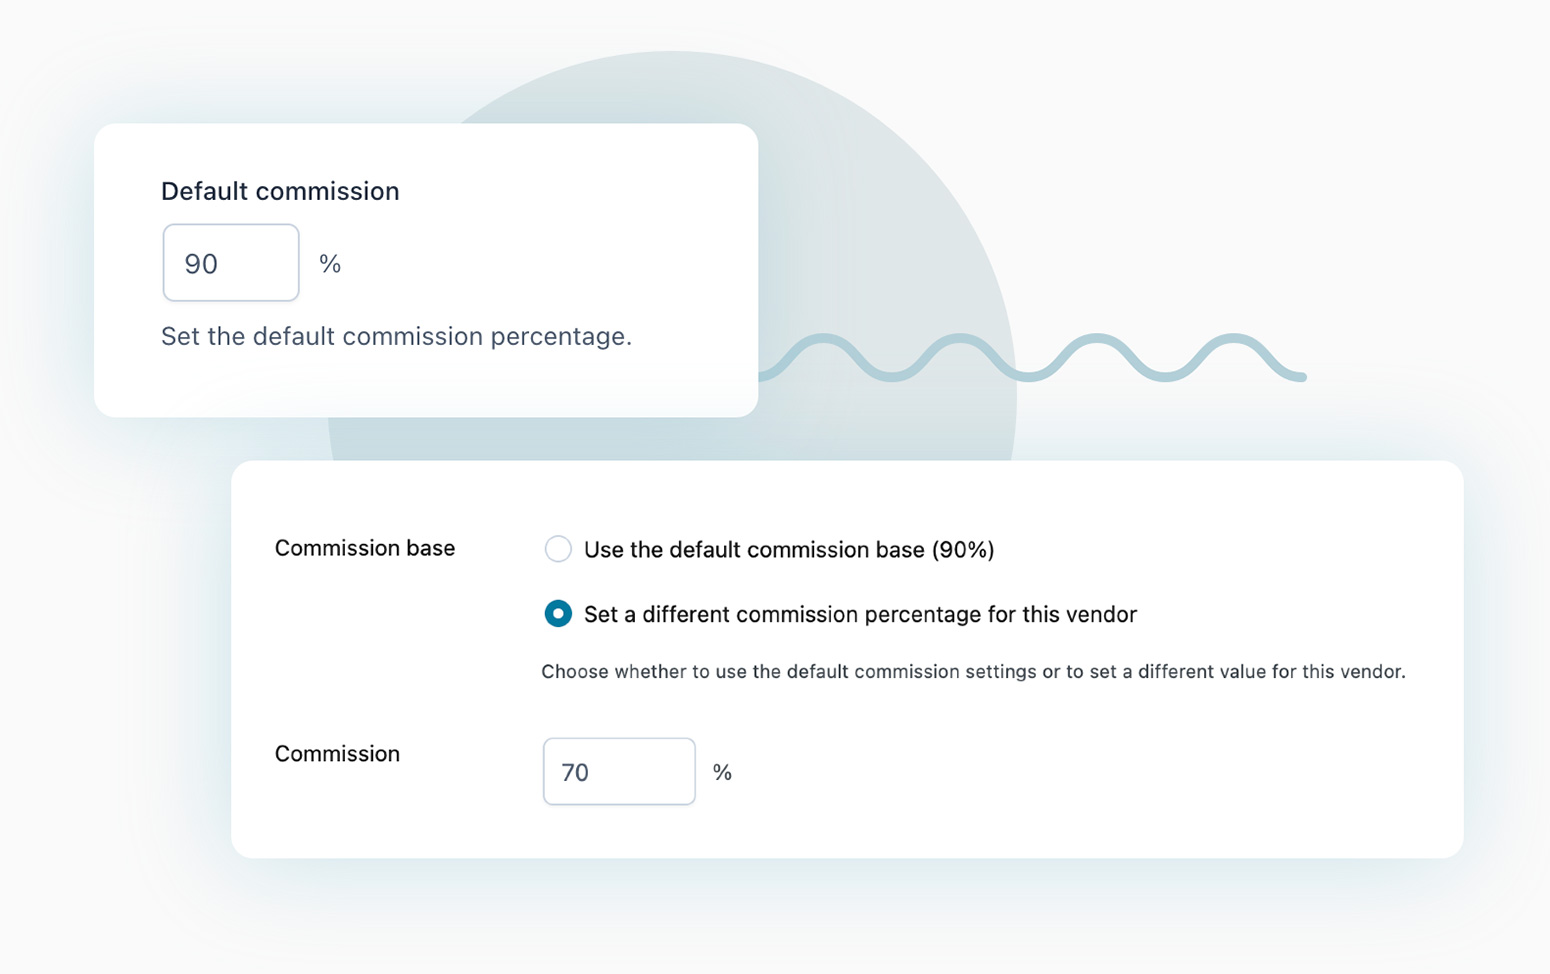Select 'Set a different commission percentage' radio button

558,613
